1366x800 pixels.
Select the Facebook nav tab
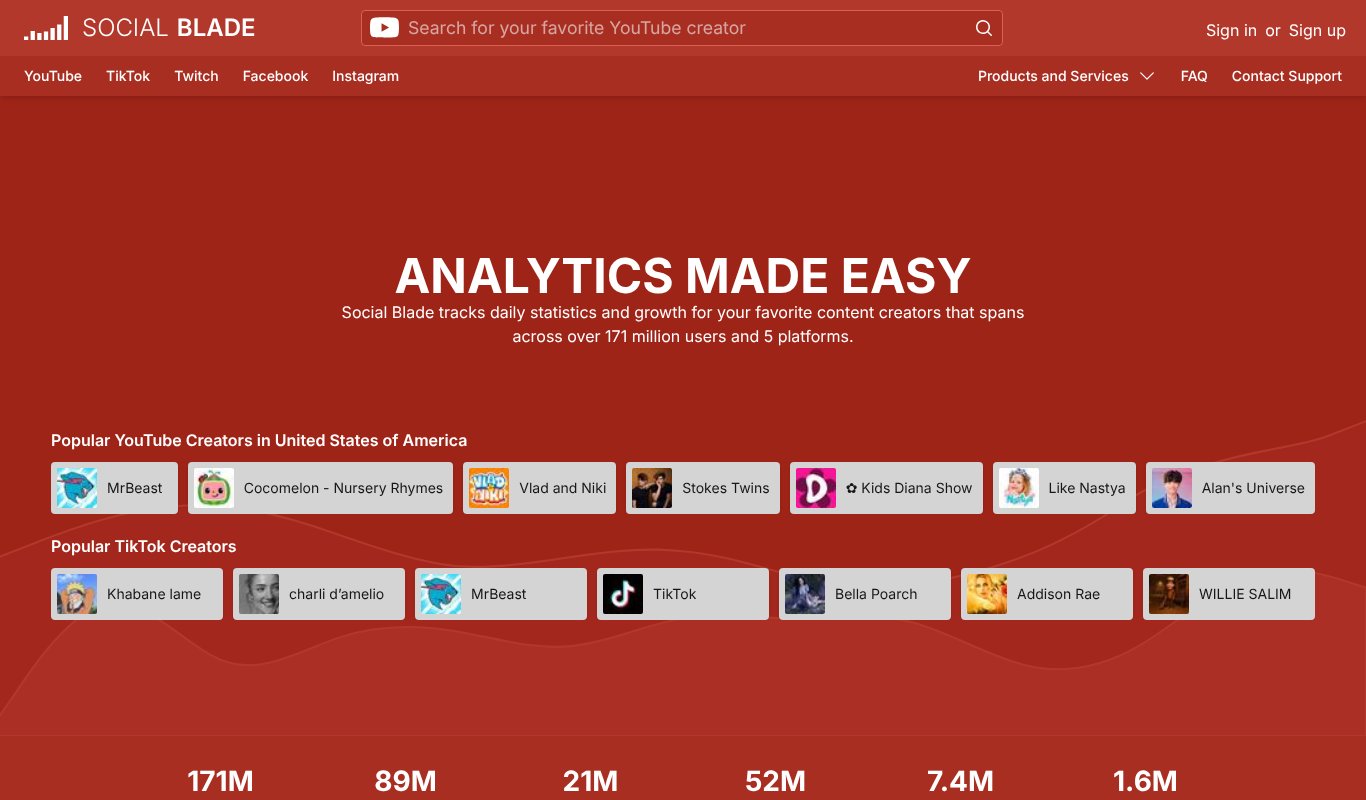pos(275,76)
